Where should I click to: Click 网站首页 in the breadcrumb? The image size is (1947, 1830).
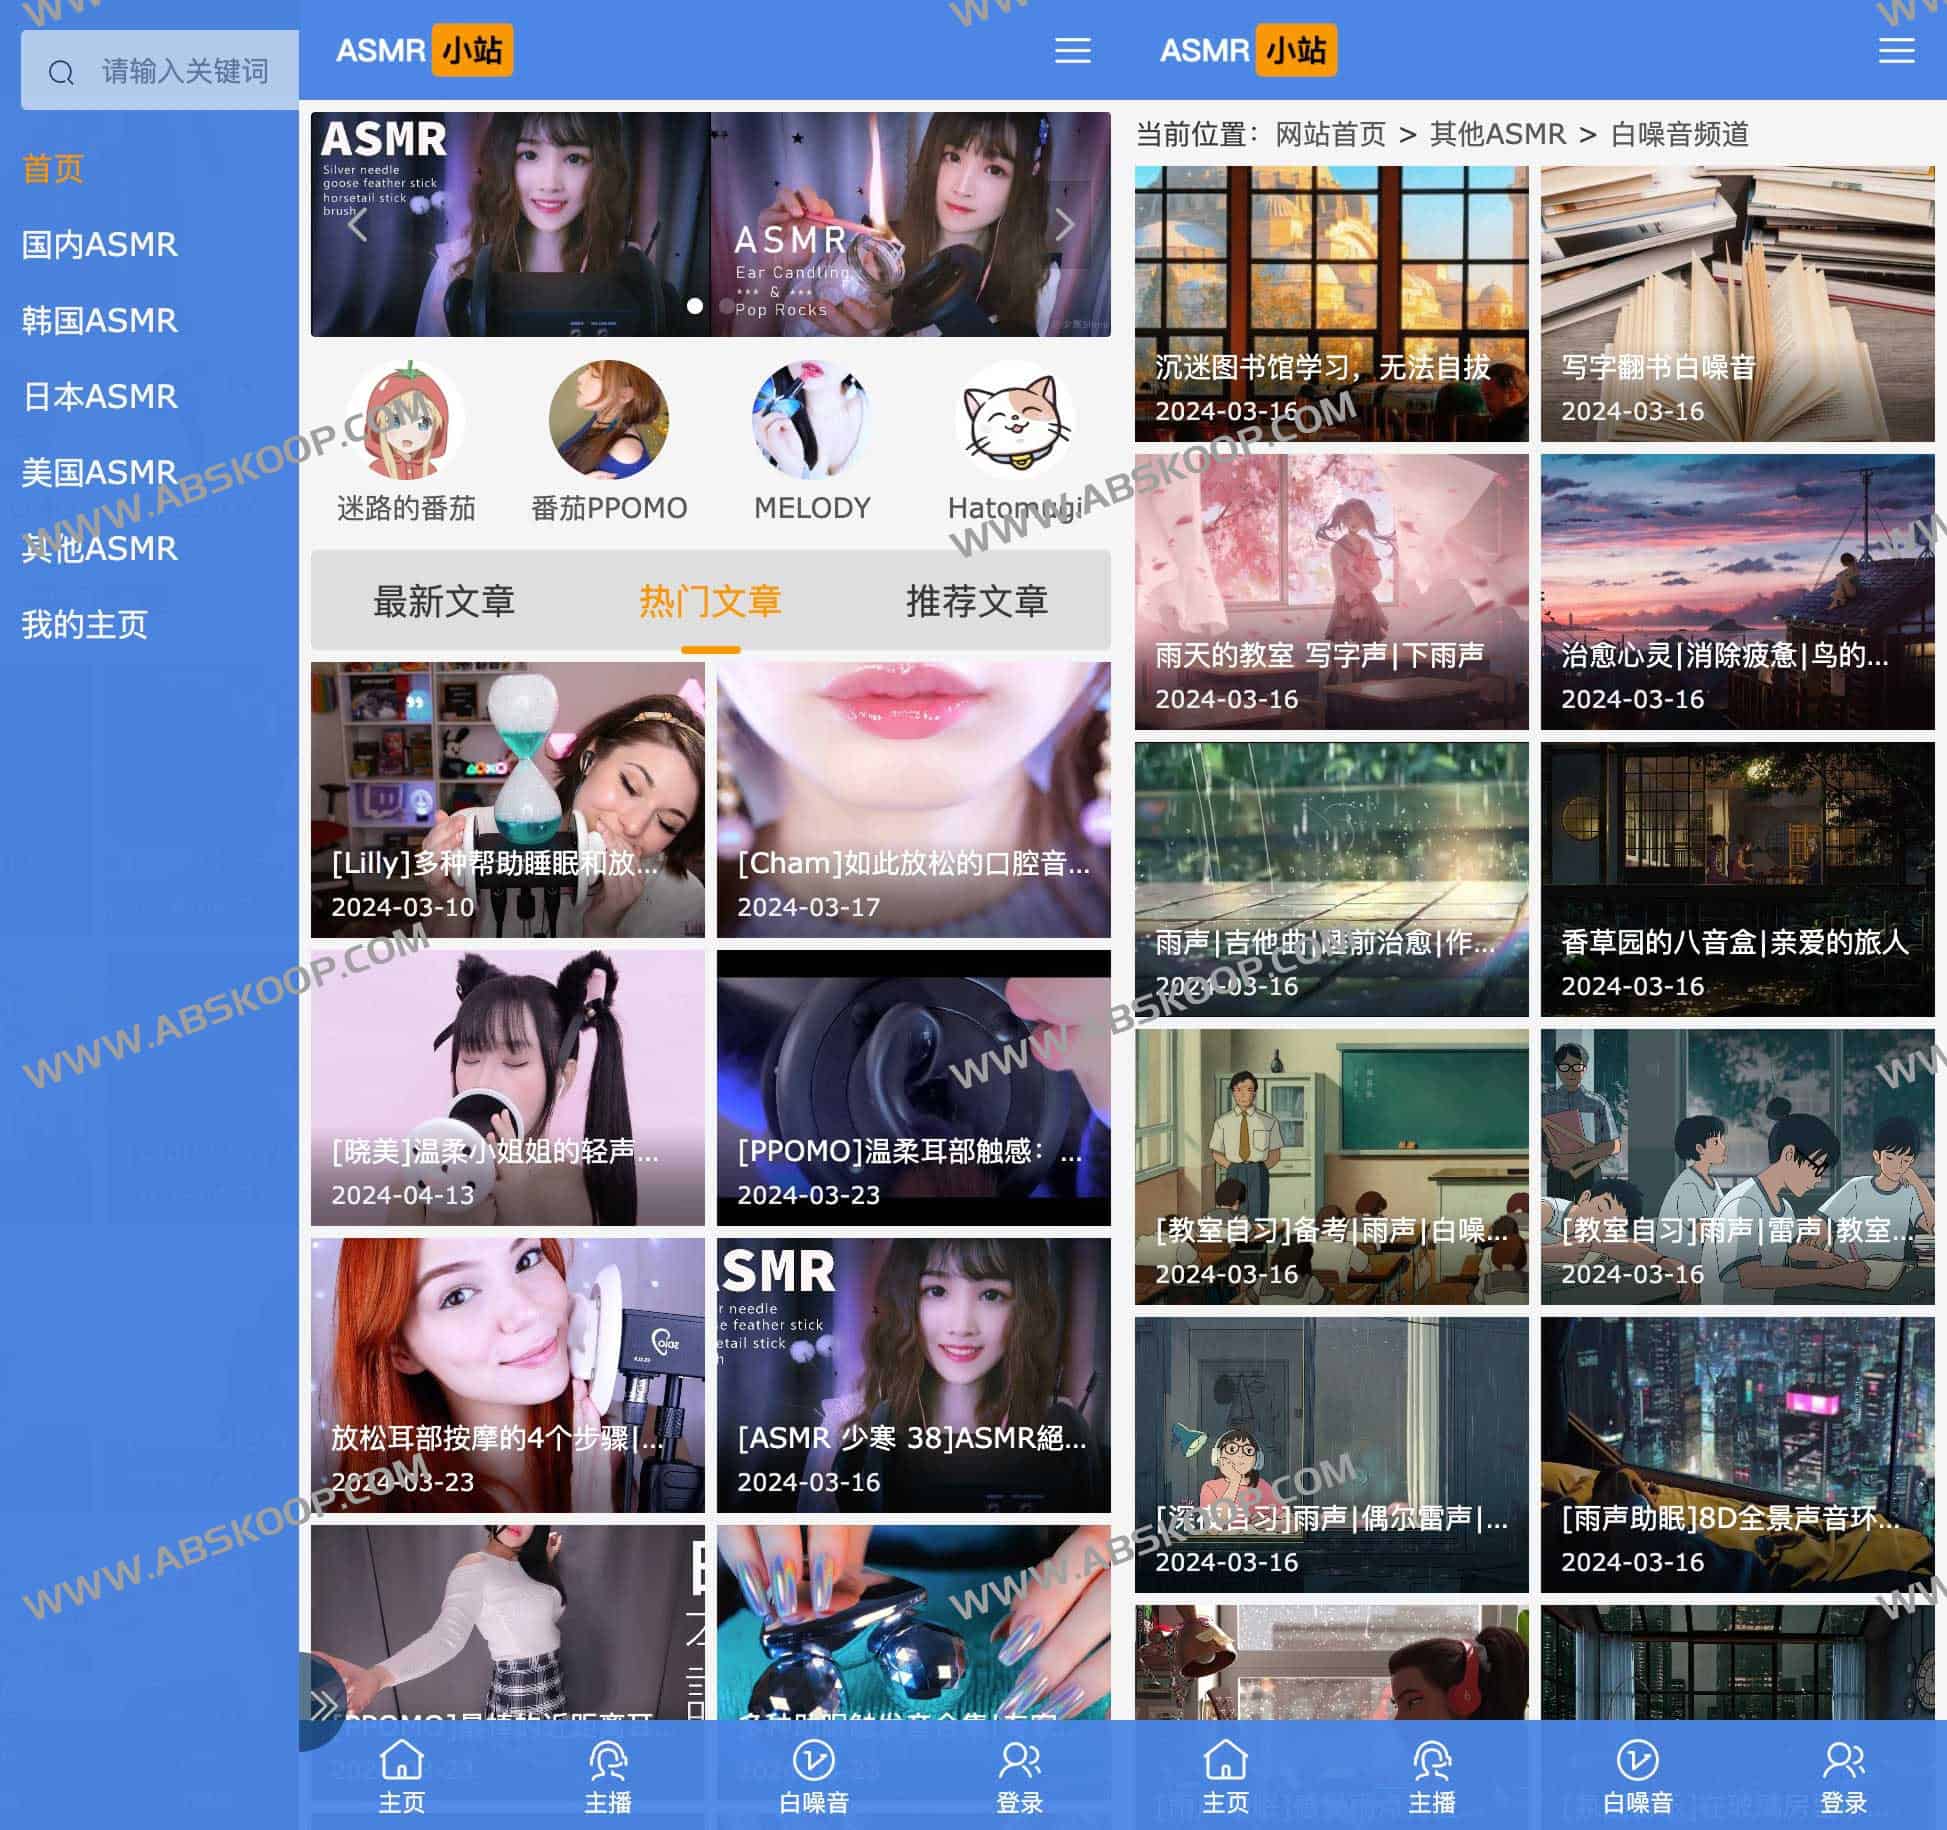coord(1330,132)
